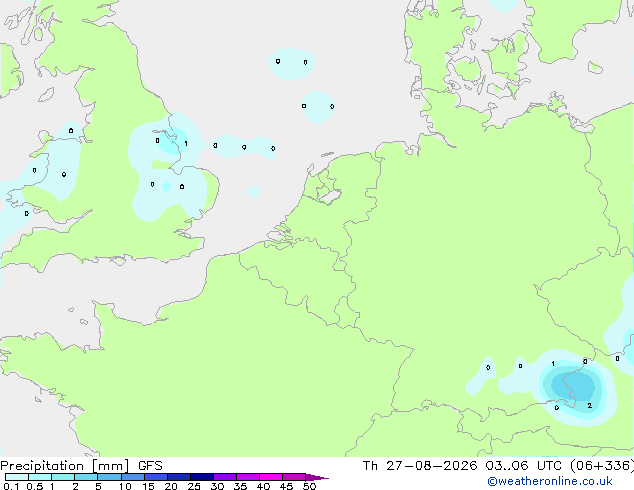Click the legend swatch between 0.1 and 0.5

(17, 477)
